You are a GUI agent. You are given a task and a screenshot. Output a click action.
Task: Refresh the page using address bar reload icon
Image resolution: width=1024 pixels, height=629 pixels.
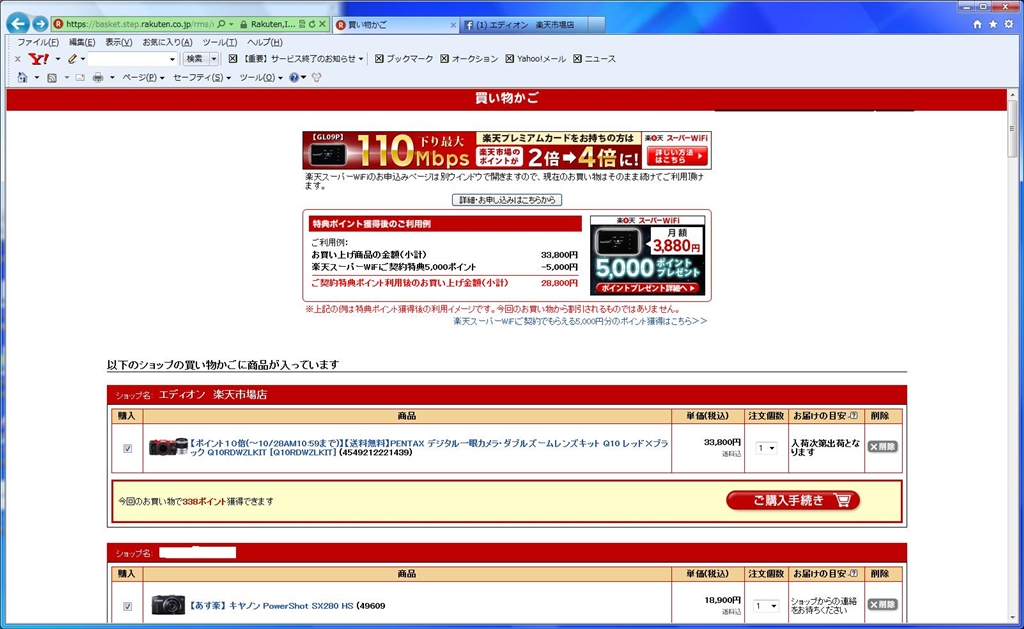[x=312, y=24]
